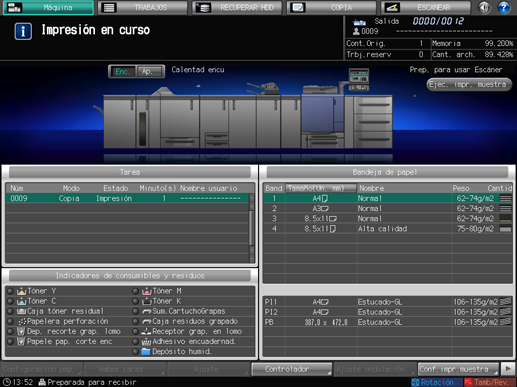Click the Depósito humid. folder icon
The height and width of the screenshot is (387, 517).
pyautogui.click(x=146, y=351)
